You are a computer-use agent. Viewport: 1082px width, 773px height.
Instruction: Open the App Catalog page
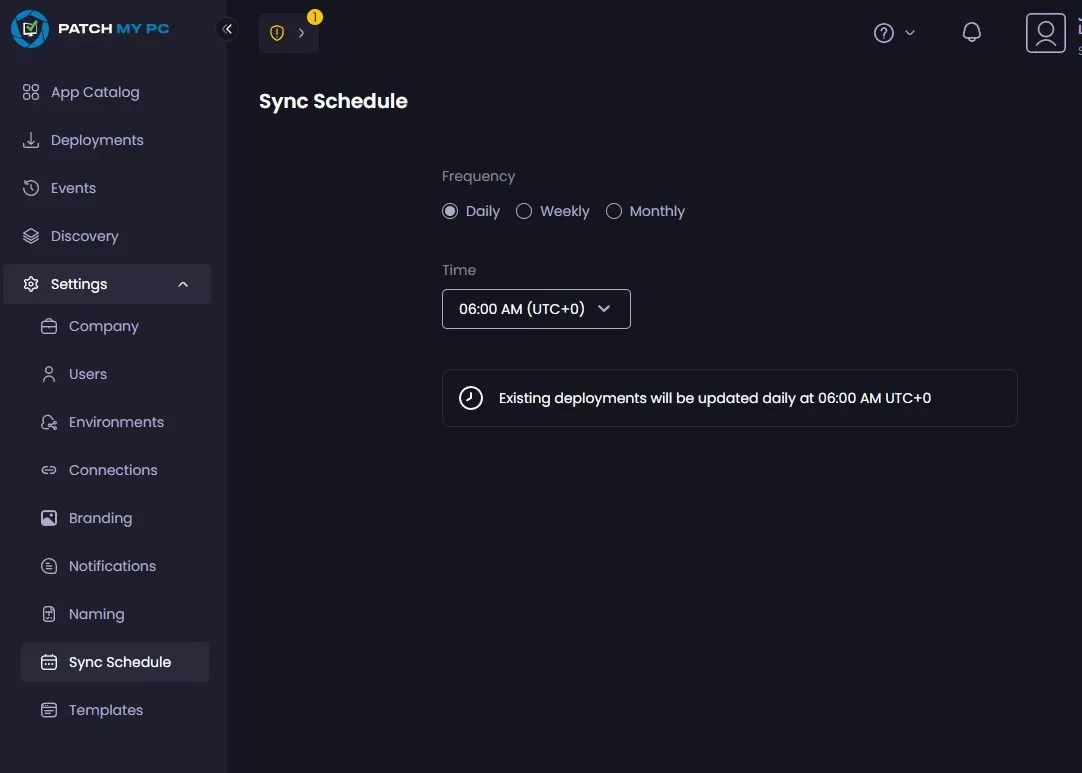click(x=94, y=92)
